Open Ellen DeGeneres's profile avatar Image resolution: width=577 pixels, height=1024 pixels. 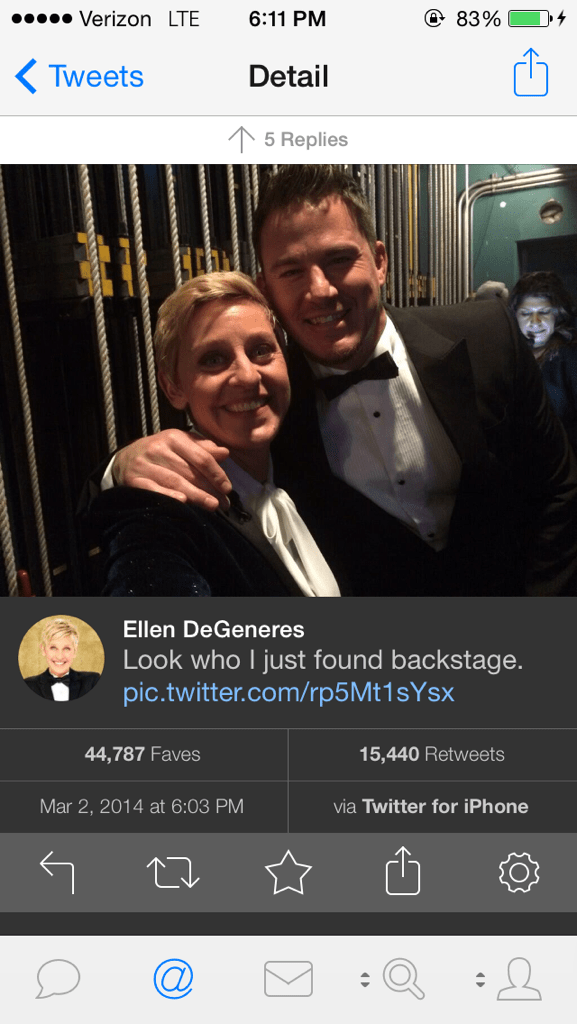point(61,658)
